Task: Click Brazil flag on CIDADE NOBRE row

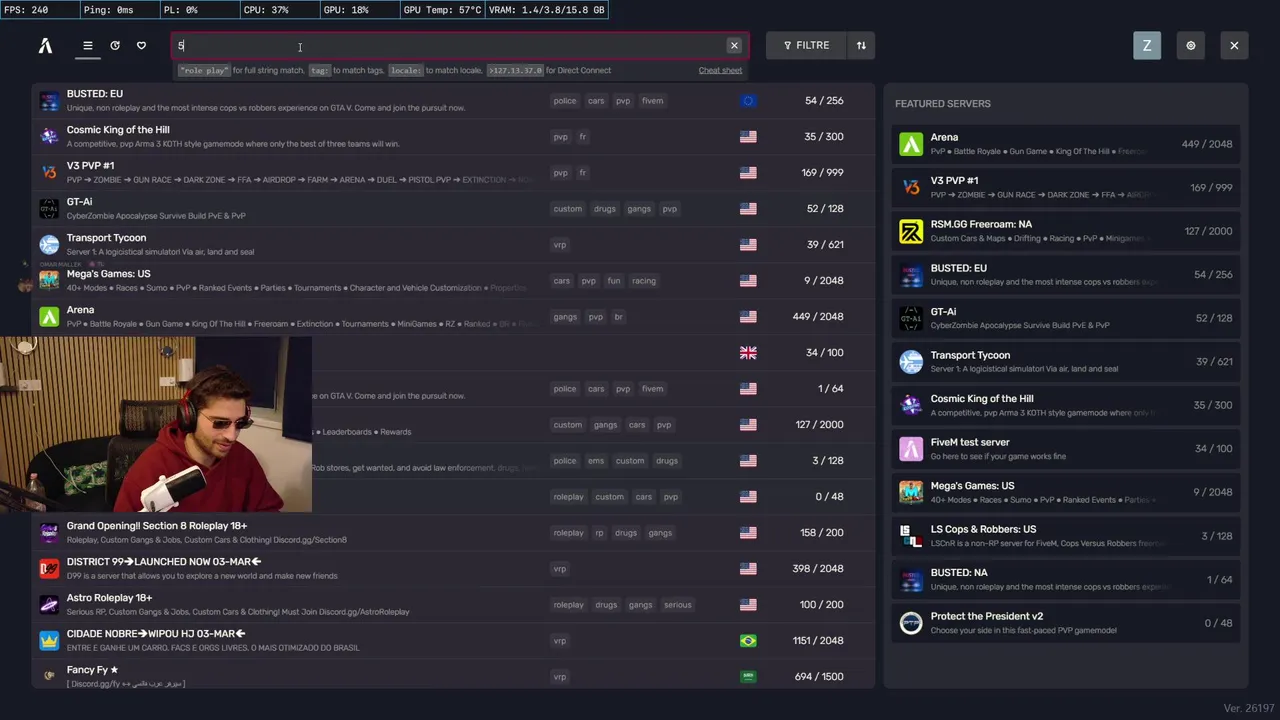Action: click(x=748, y=640)
